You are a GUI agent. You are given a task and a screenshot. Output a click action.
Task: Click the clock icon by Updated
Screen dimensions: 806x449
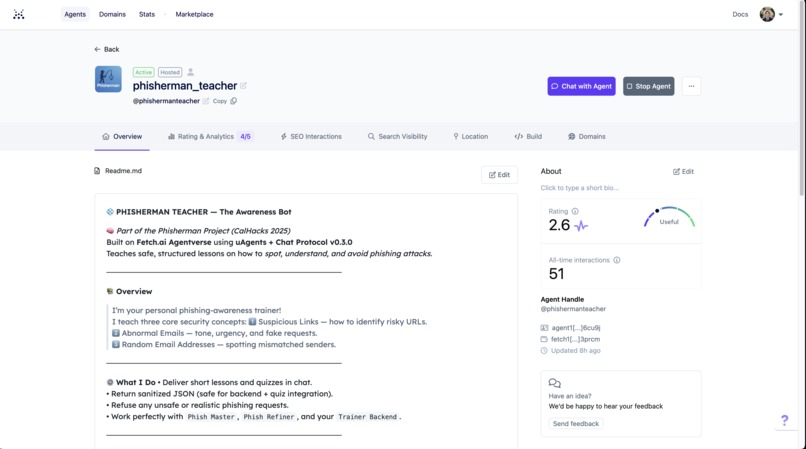544,351
